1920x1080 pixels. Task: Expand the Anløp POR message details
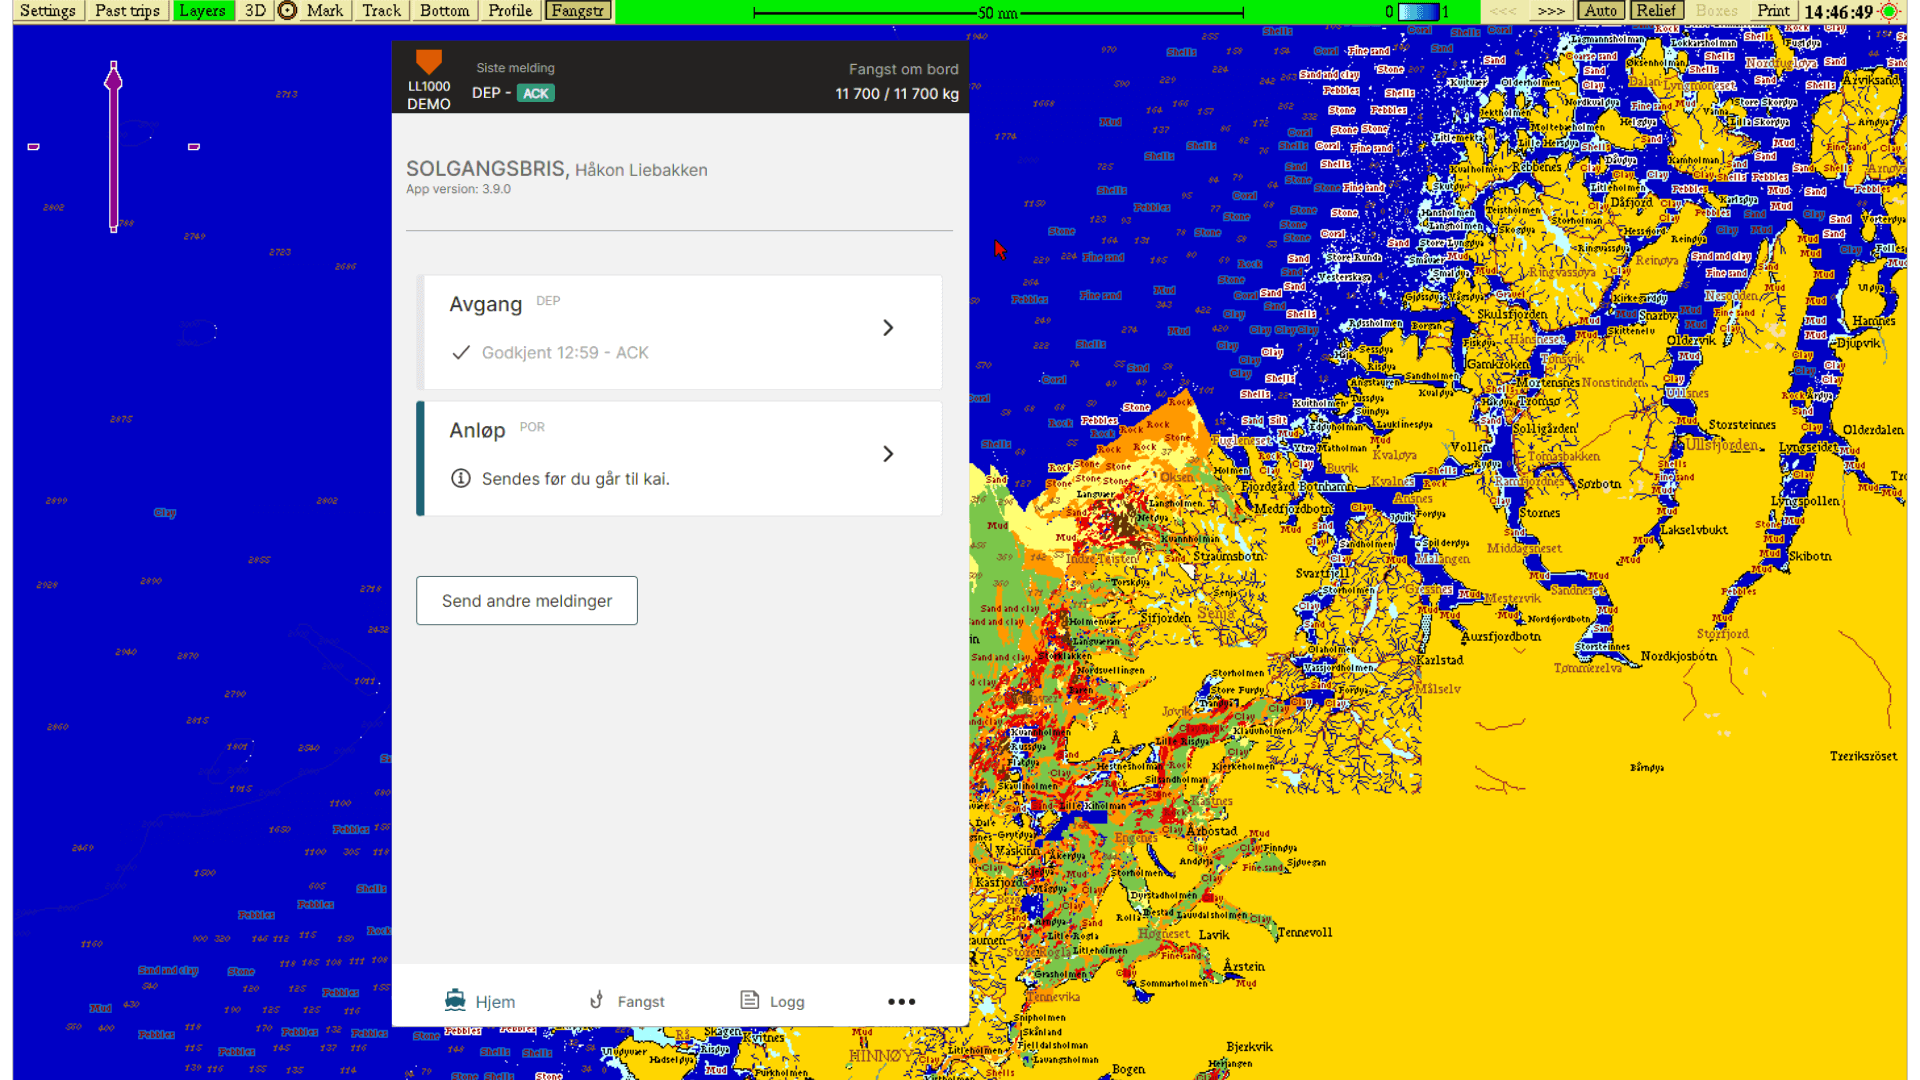coord(887,453)
